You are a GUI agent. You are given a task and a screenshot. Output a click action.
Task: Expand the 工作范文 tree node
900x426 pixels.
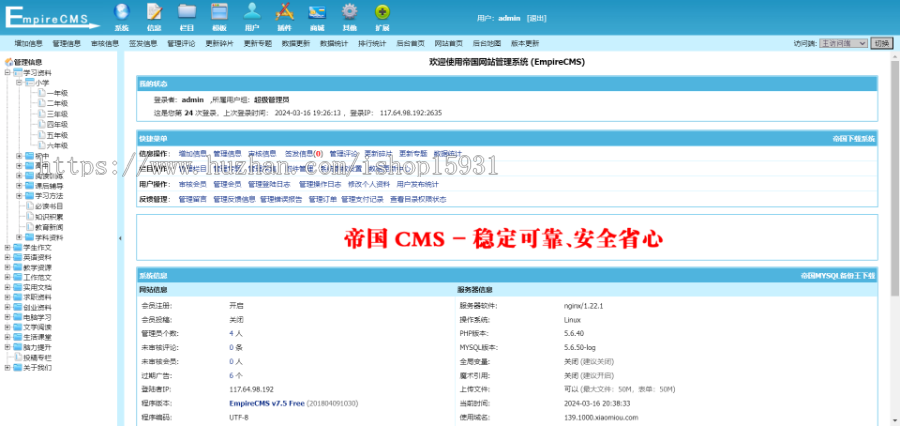(x=7, y=277)
